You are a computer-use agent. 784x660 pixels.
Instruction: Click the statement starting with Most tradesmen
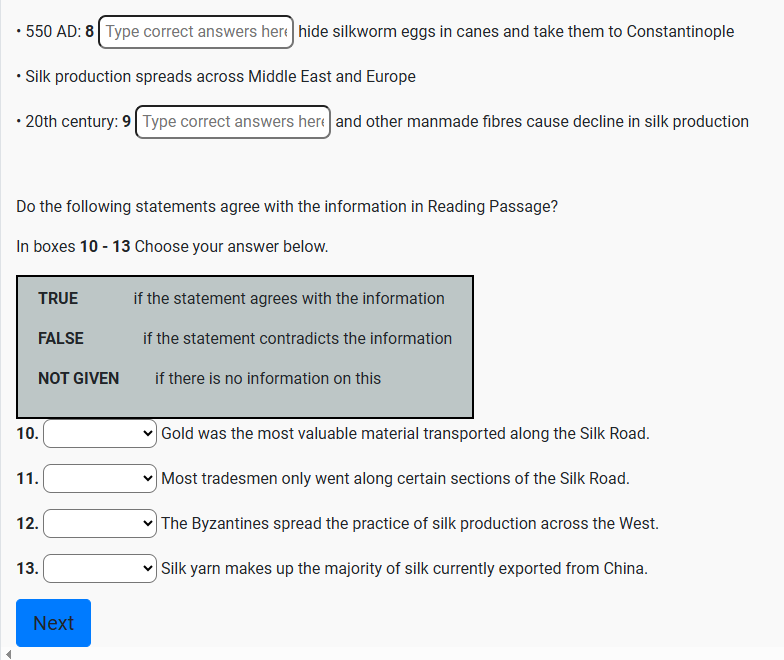pyautogui.click(x=395, y=479)
